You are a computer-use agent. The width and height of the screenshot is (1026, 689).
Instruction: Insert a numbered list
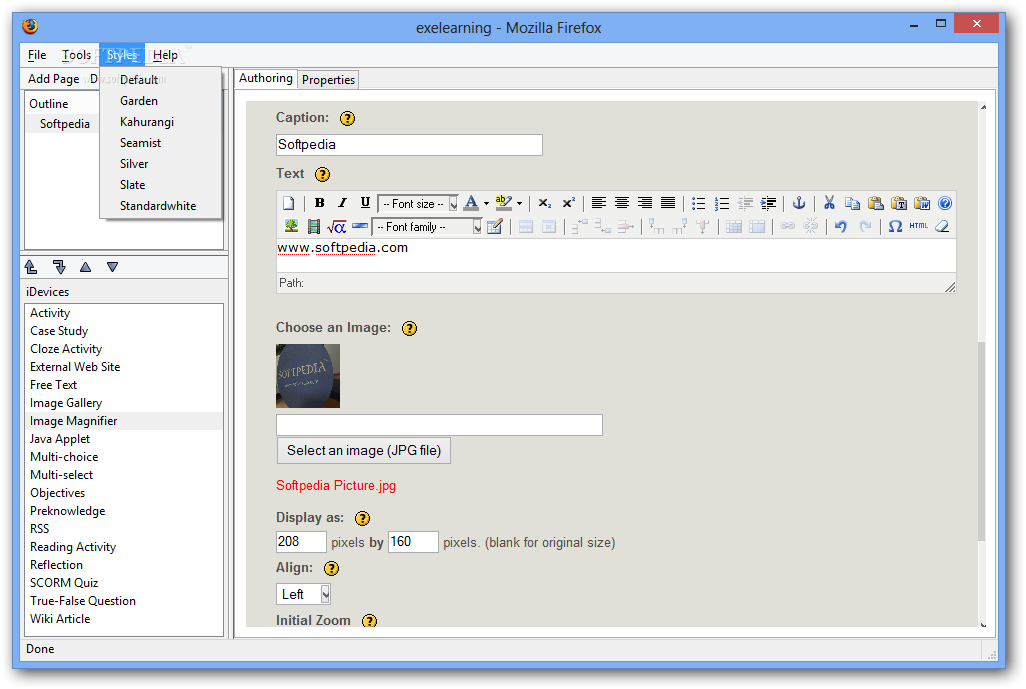click(722, 203)
